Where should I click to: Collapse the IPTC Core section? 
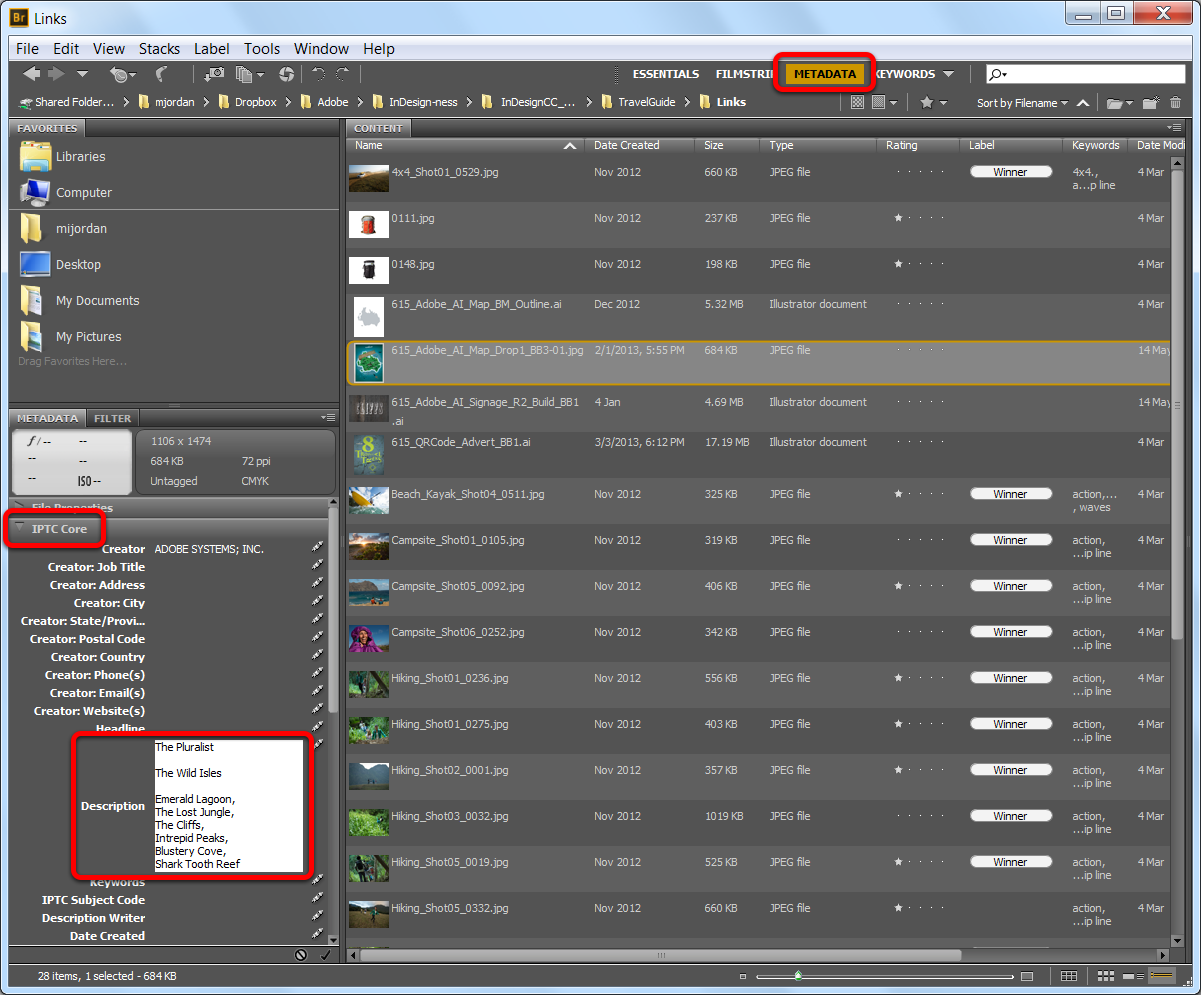(17, 528)
